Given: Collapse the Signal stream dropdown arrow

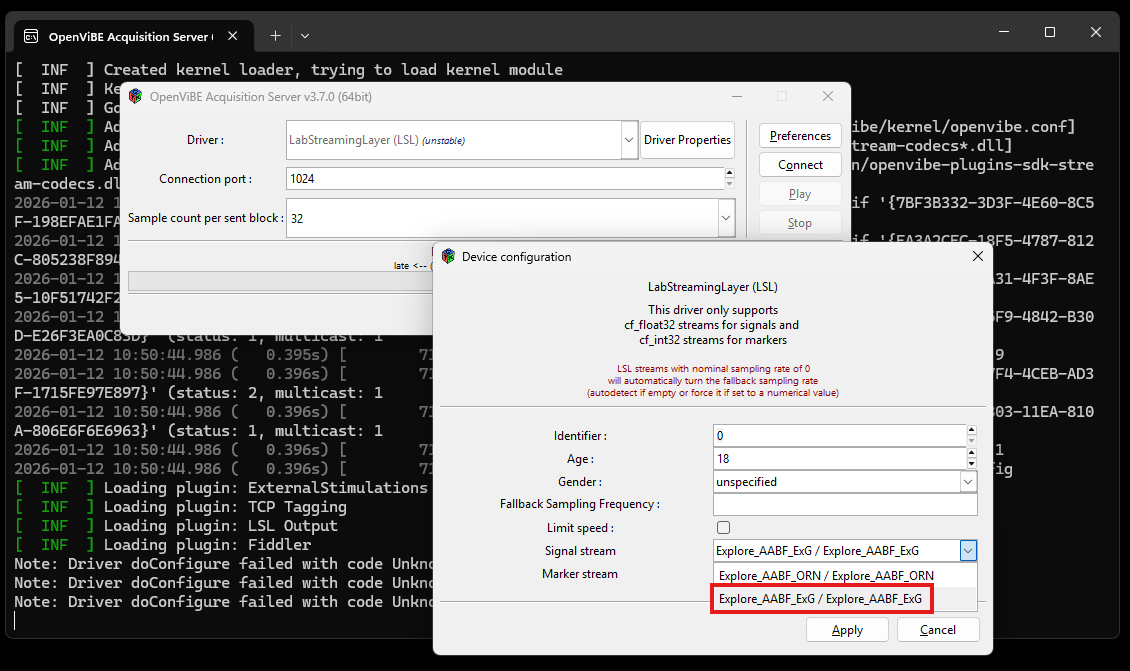Looking at the screenshot, I should pos(968,551).
